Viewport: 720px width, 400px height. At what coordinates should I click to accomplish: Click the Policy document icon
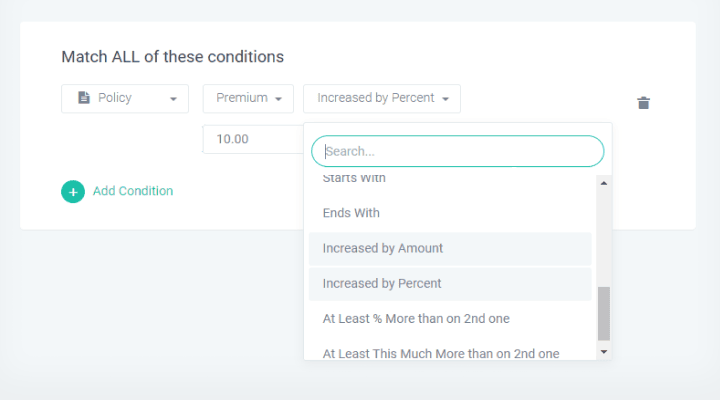click(84, 98)
